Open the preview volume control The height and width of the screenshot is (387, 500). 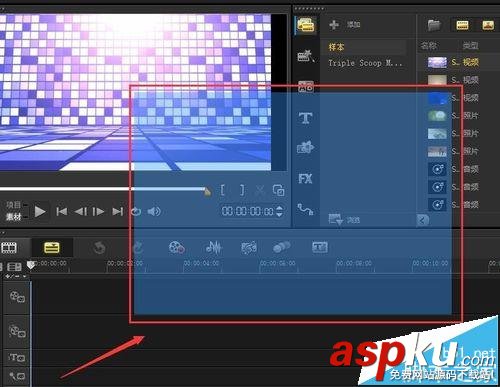pyautogui.click(x=154, y=211)
